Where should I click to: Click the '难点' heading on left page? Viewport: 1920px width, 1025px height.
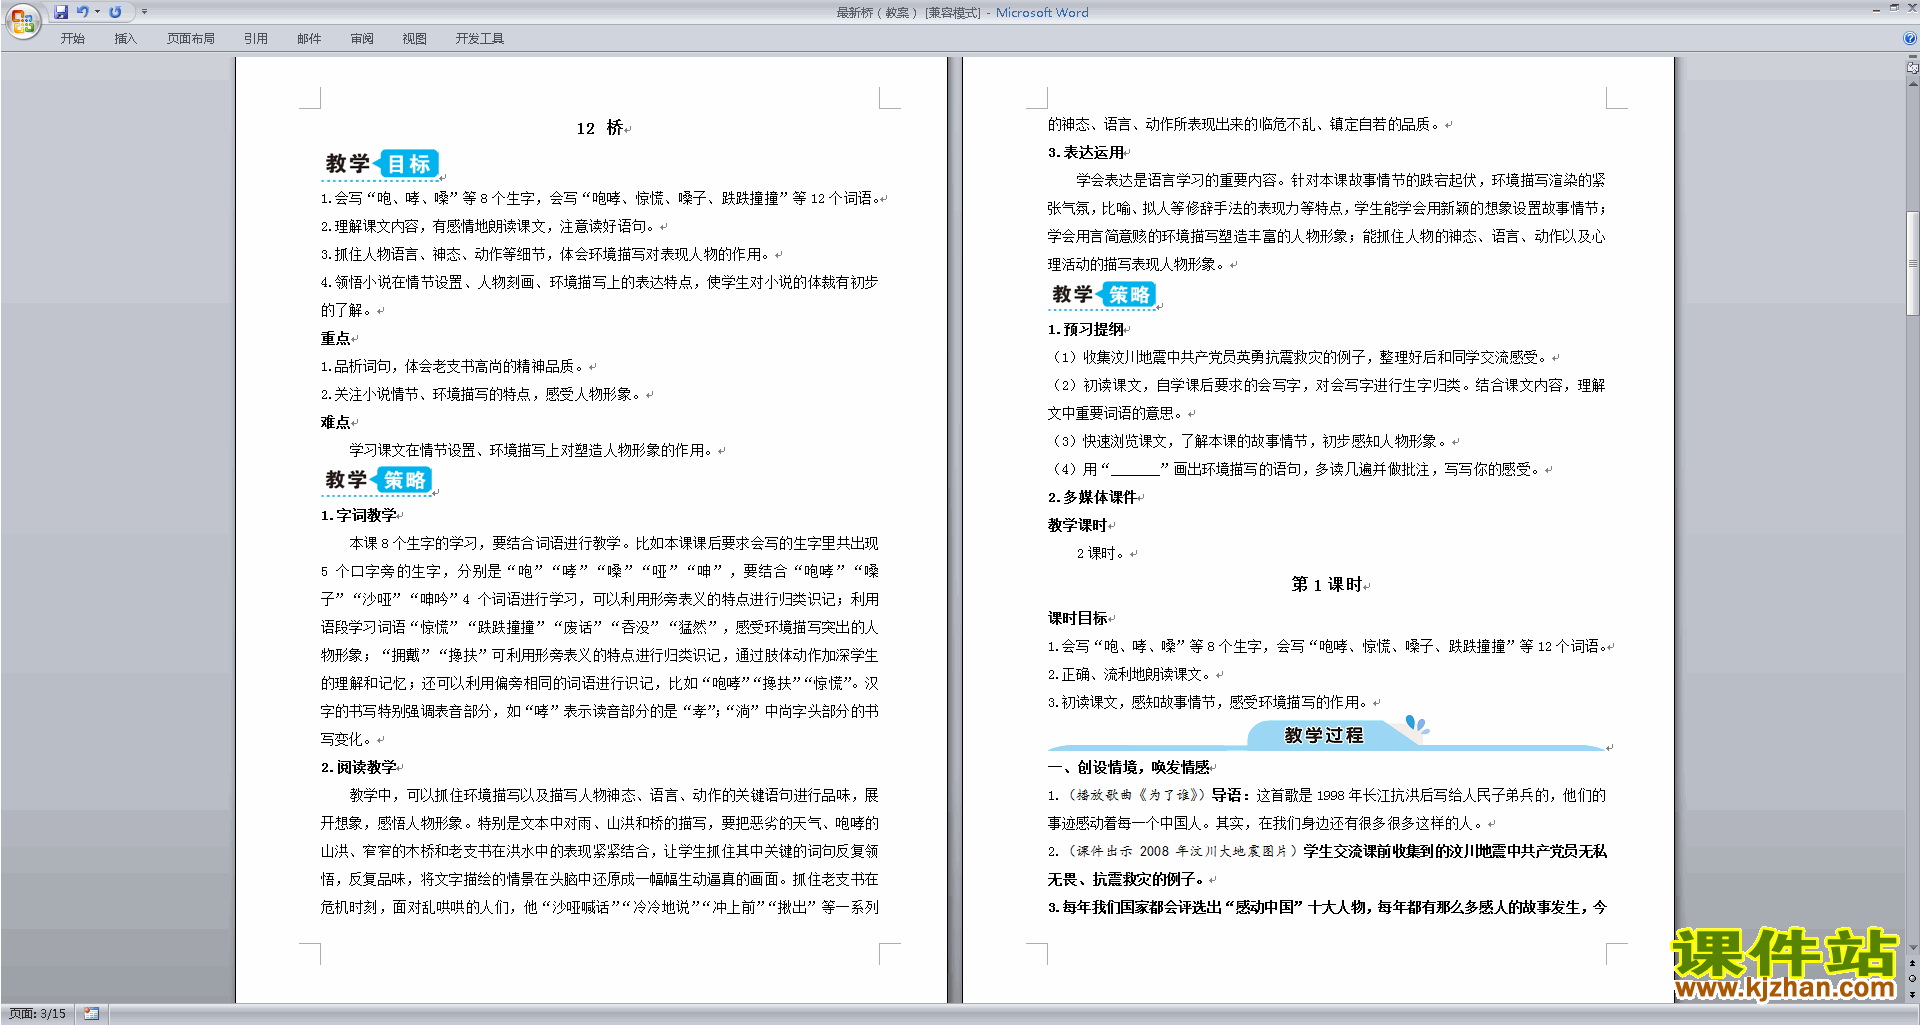(335, 423)
